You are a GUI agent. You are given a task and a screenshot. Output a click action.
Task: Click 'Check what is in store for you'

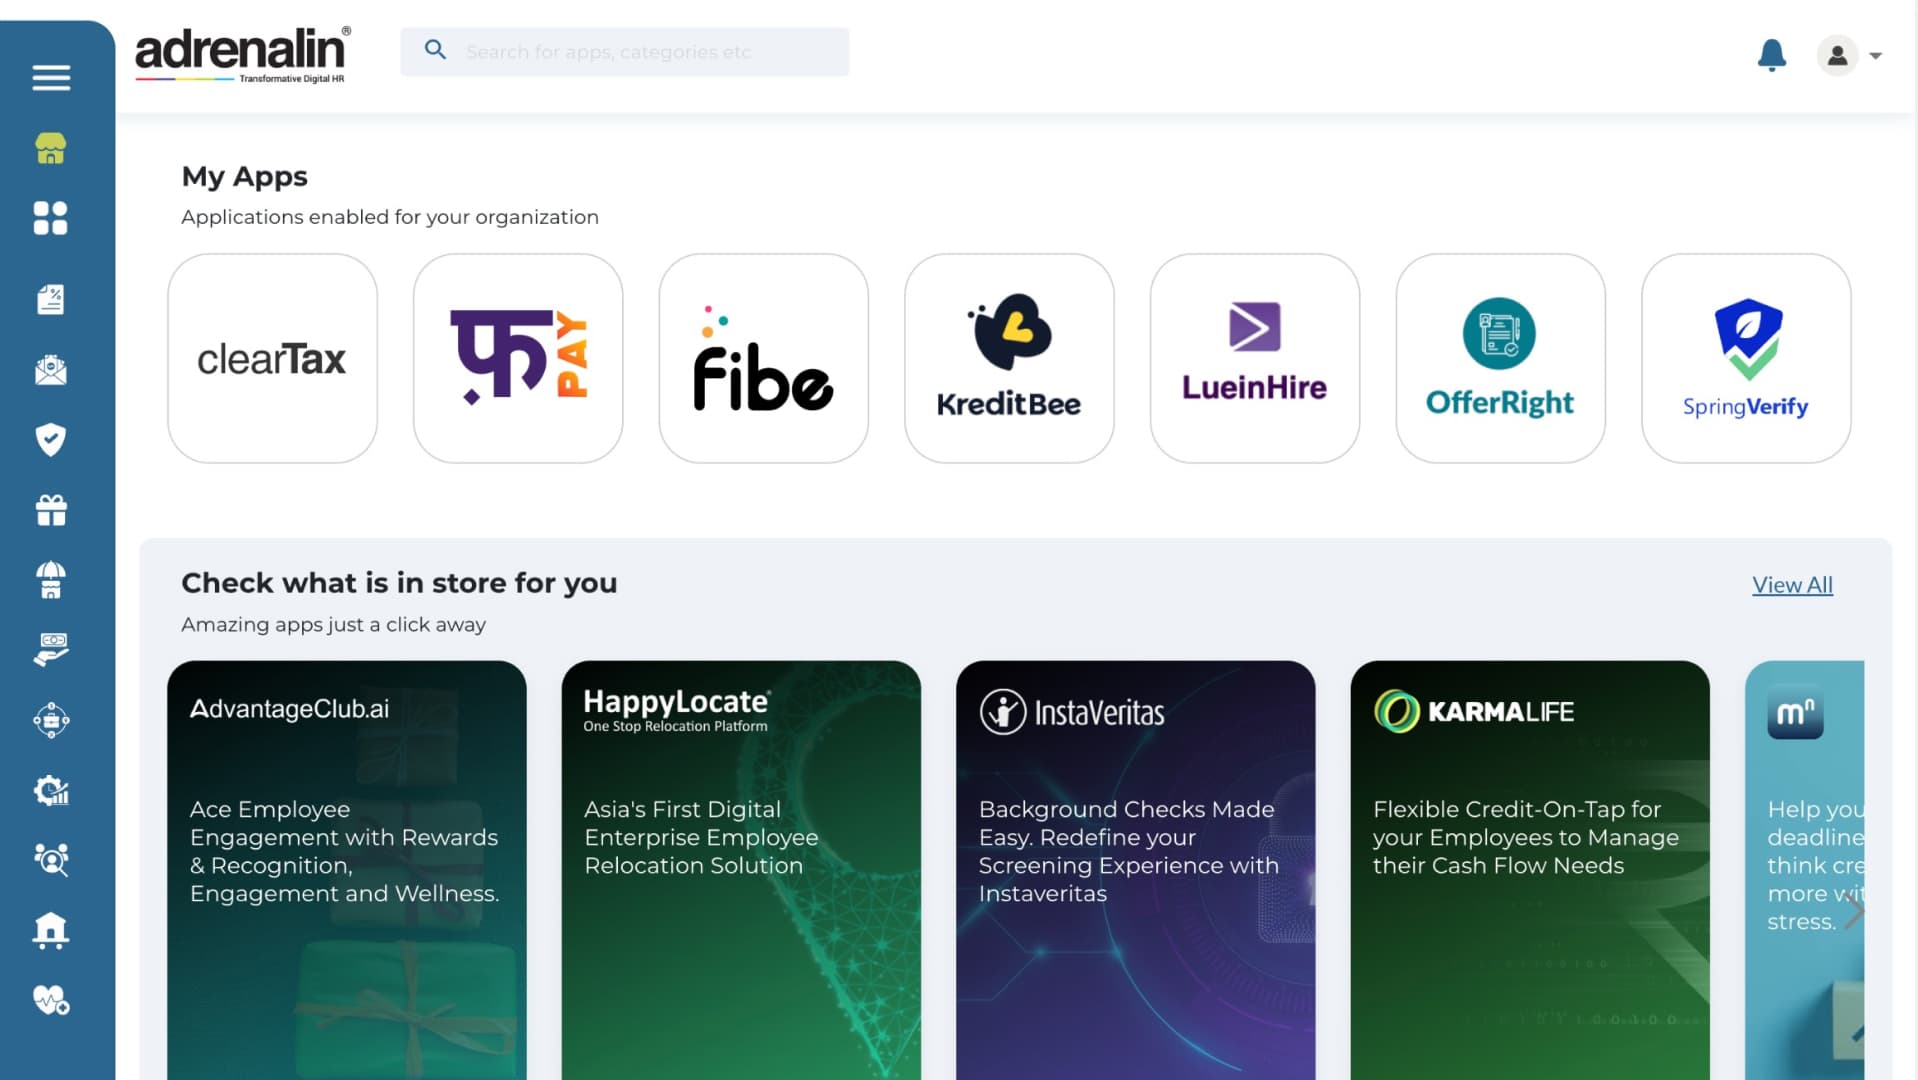tap(399, 583)
